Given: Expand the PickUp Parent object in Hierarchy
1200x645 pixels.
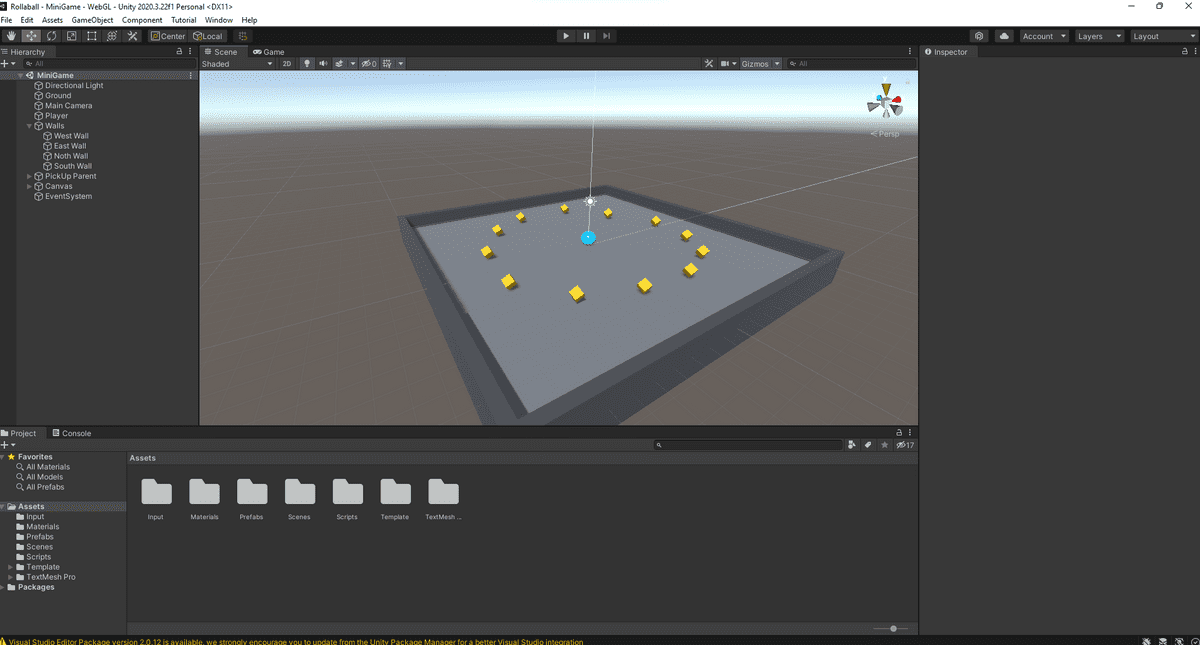Looking at the screenshot, I should click(x=29, y=176).
